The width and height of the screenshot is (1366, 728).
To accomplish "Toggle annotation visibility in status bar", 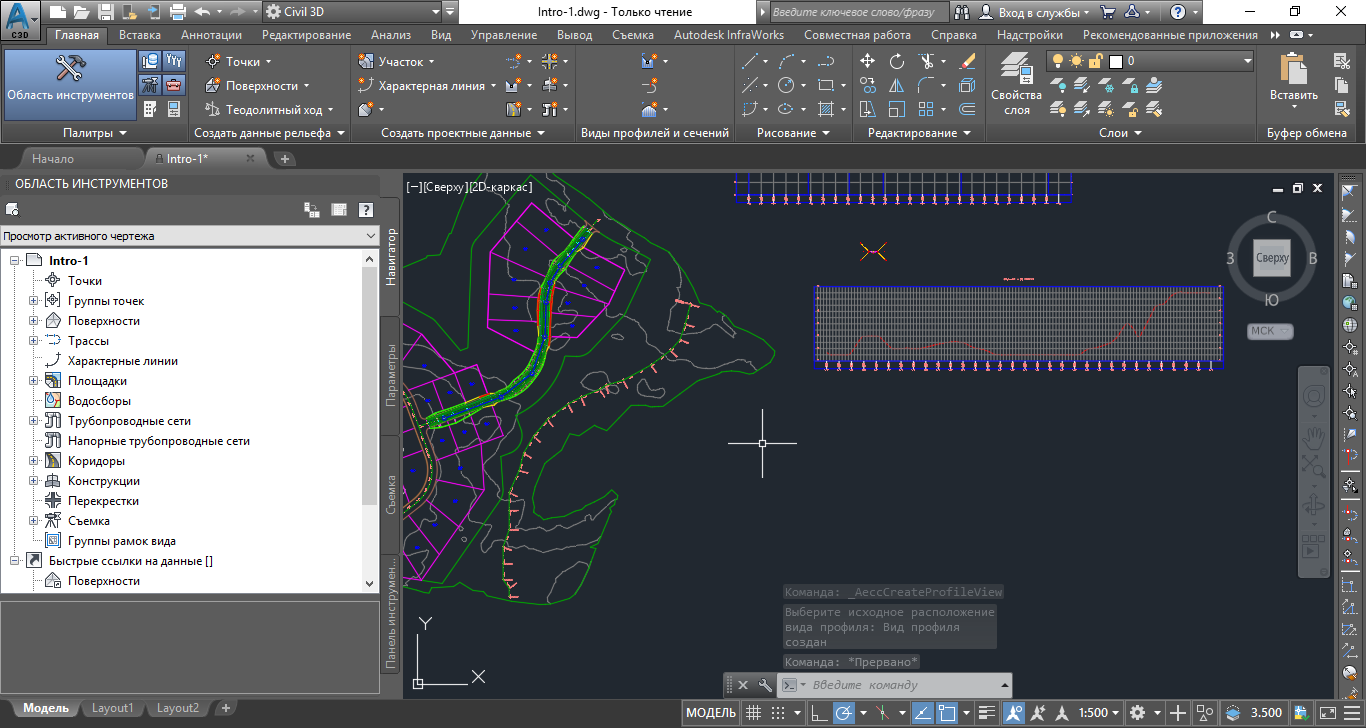I will [1014, 713].
